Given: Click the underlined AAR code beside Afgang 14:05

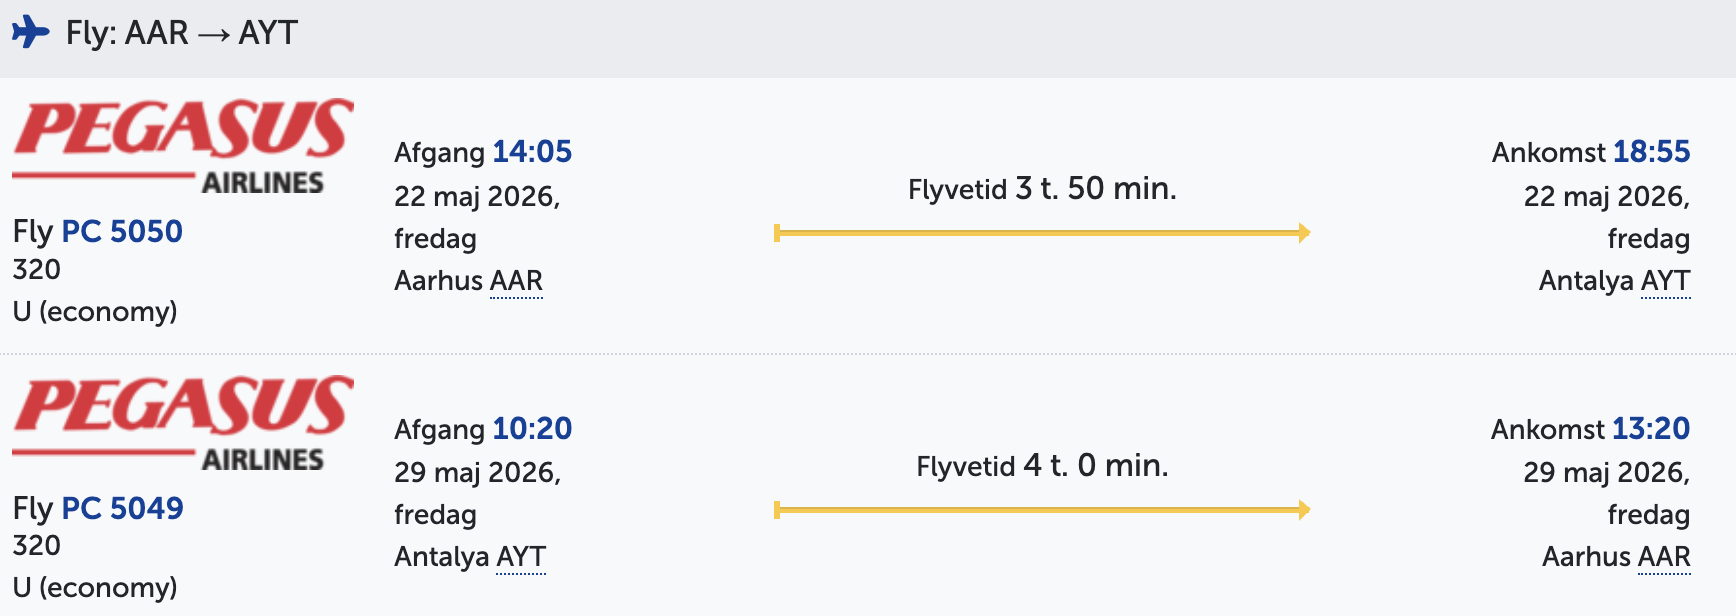Looking at the screenshot, I should coord(516,281).
